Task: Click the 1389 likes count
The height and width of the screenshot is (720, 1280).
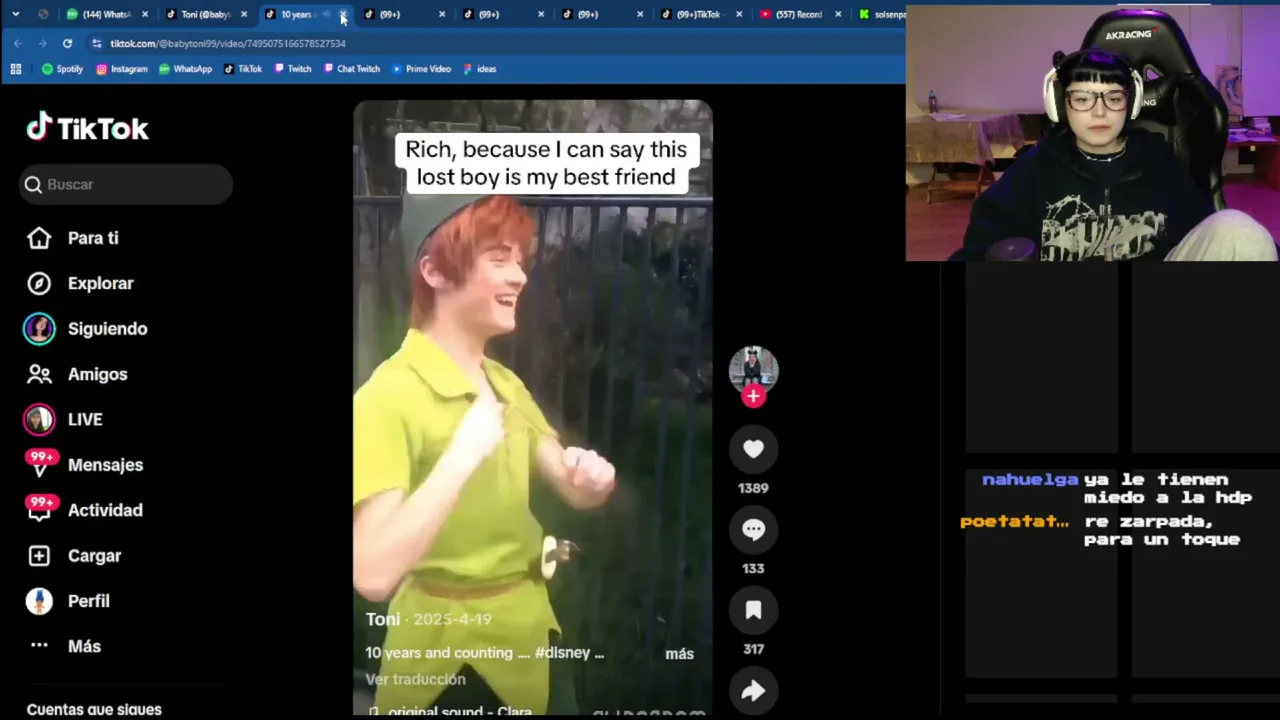Action: tap(753, 488)
